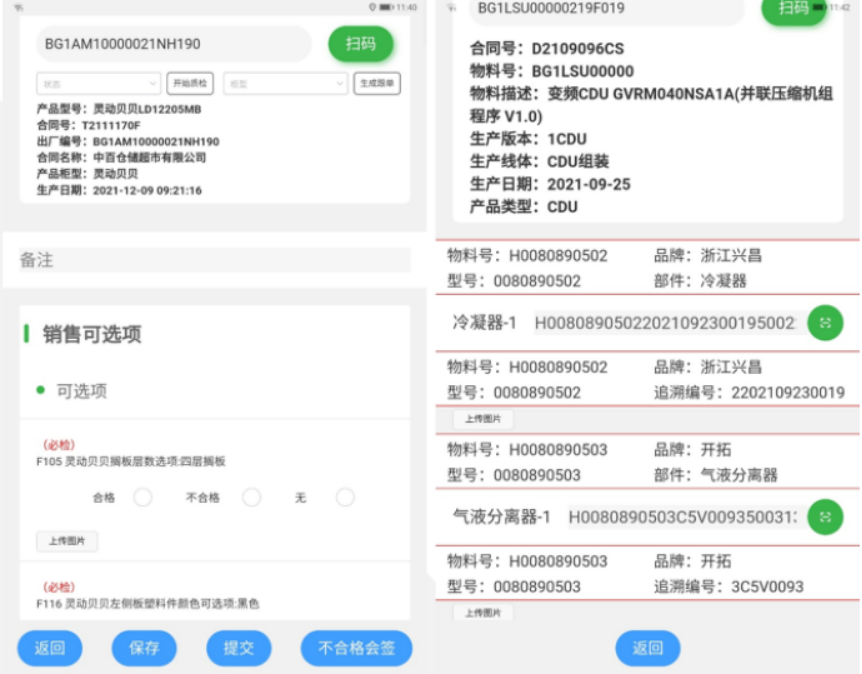Select the 不合格 radio button for F105
This screenshot has width=862, height=674.
point(251,497)
